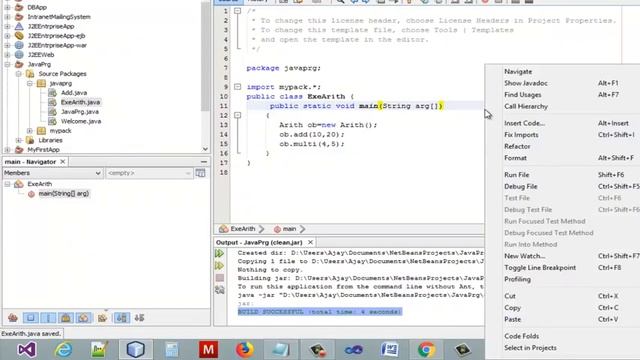Toggle Fully Qualified Names in Navigator toolbar
This screenshot has width=640, height=360.
(x=102, y=318)
